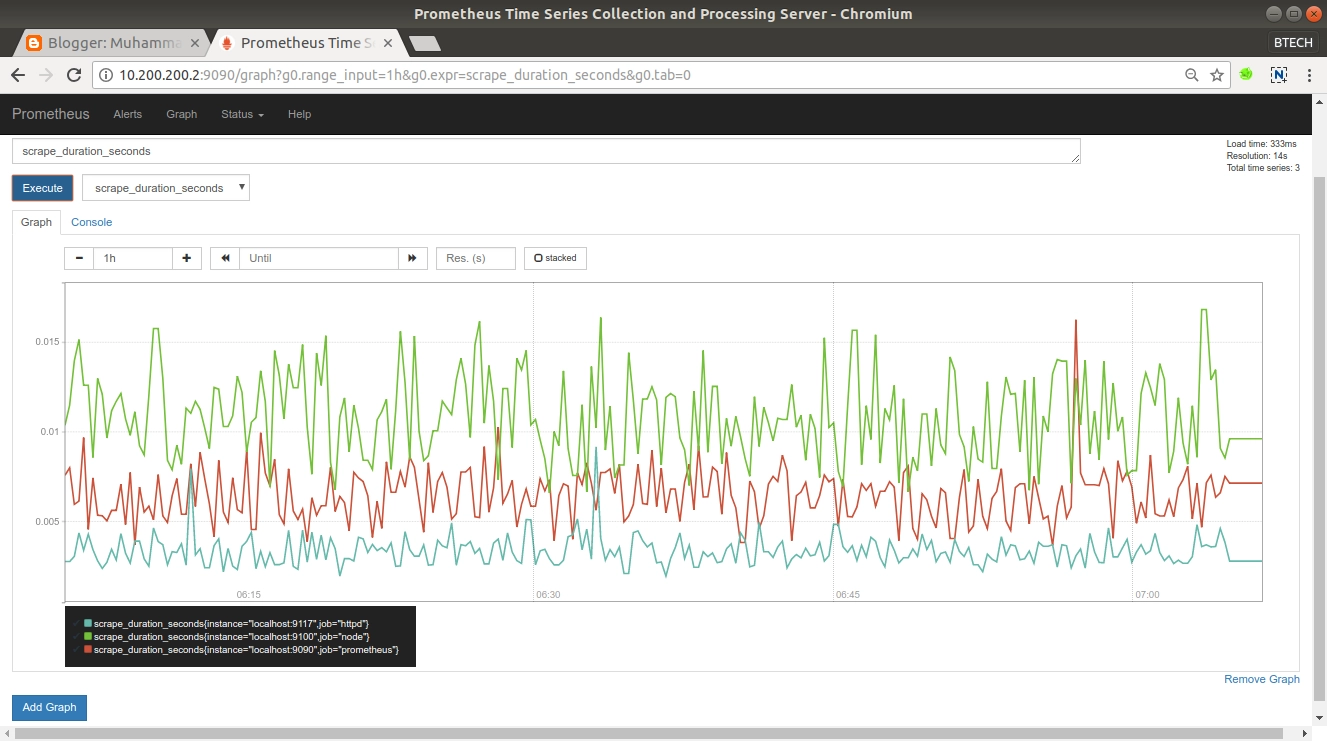
Task: Click the red prometheus legend color swatch
Action: click(88, 650)
